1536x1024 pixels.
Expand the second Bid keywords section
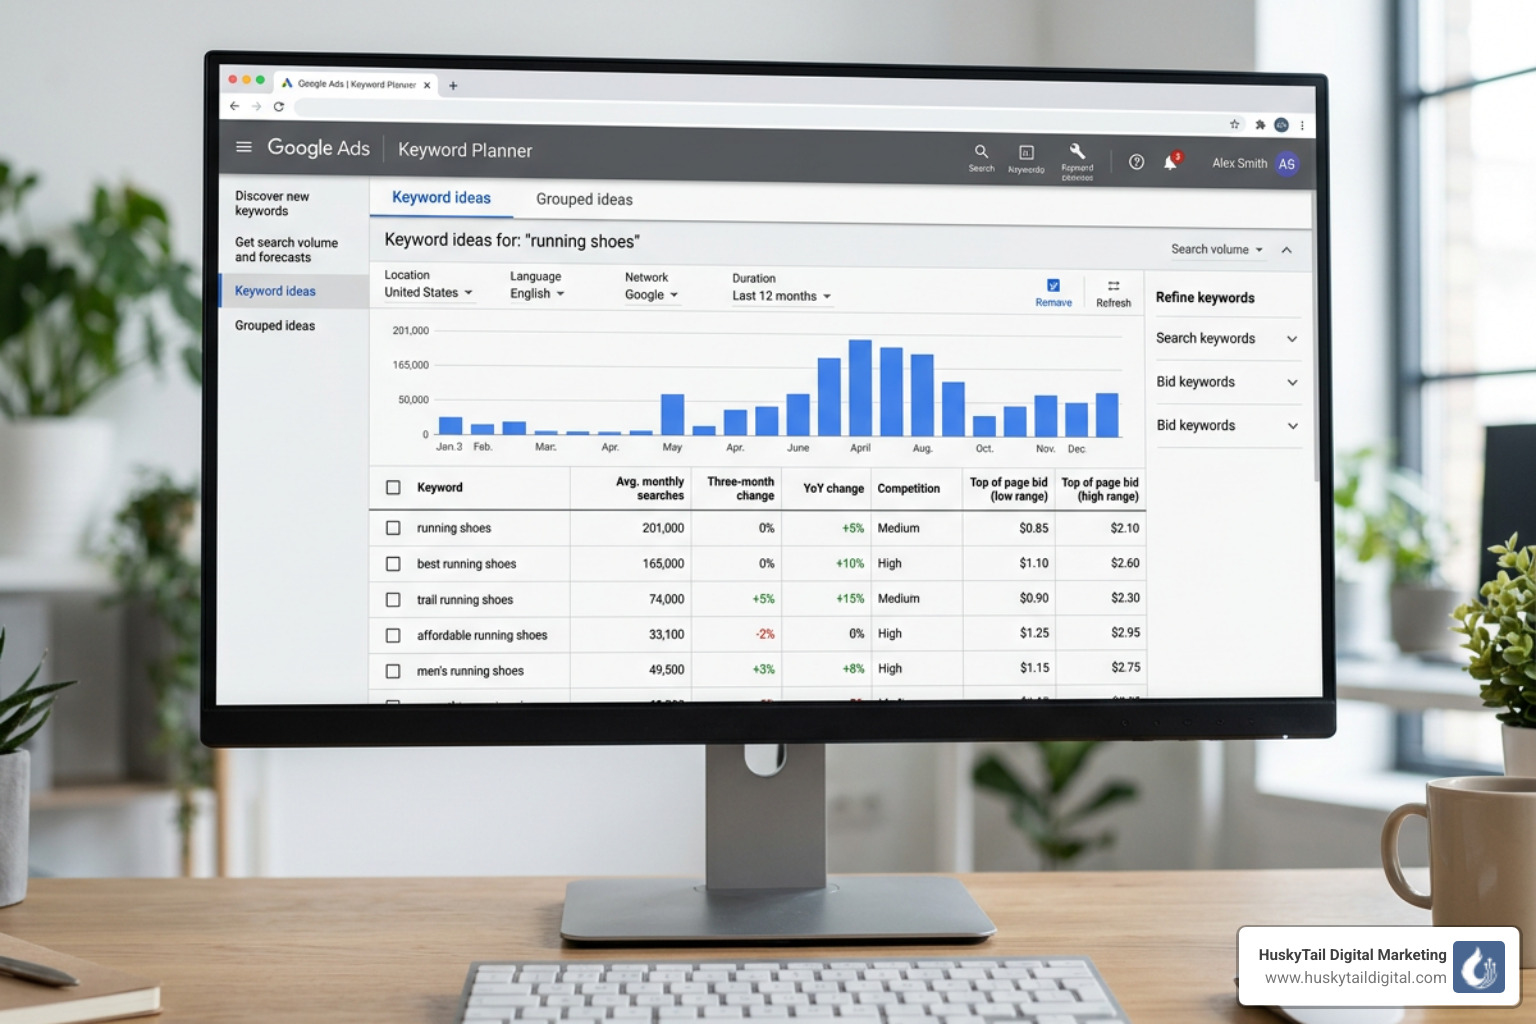pyautogui.click(x=1227, y=425)
